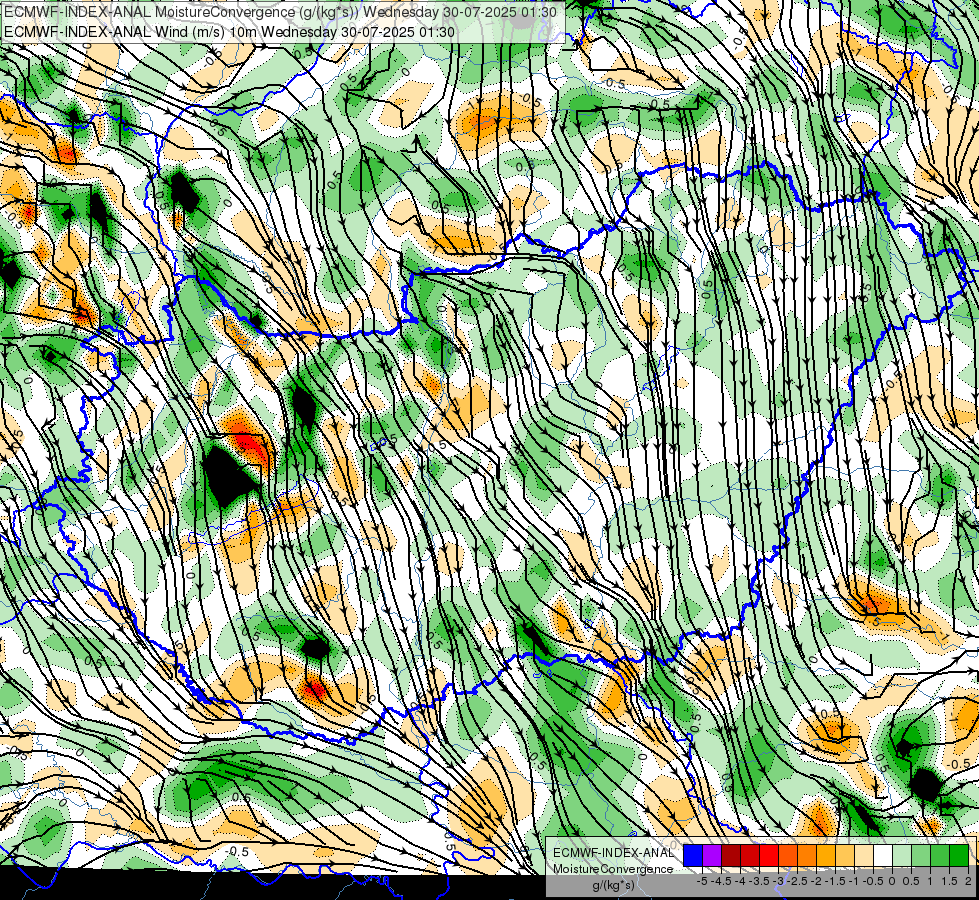Click the blue swatch in the legend
This screenshot has width=979, height=900.
tap(693, 855)
